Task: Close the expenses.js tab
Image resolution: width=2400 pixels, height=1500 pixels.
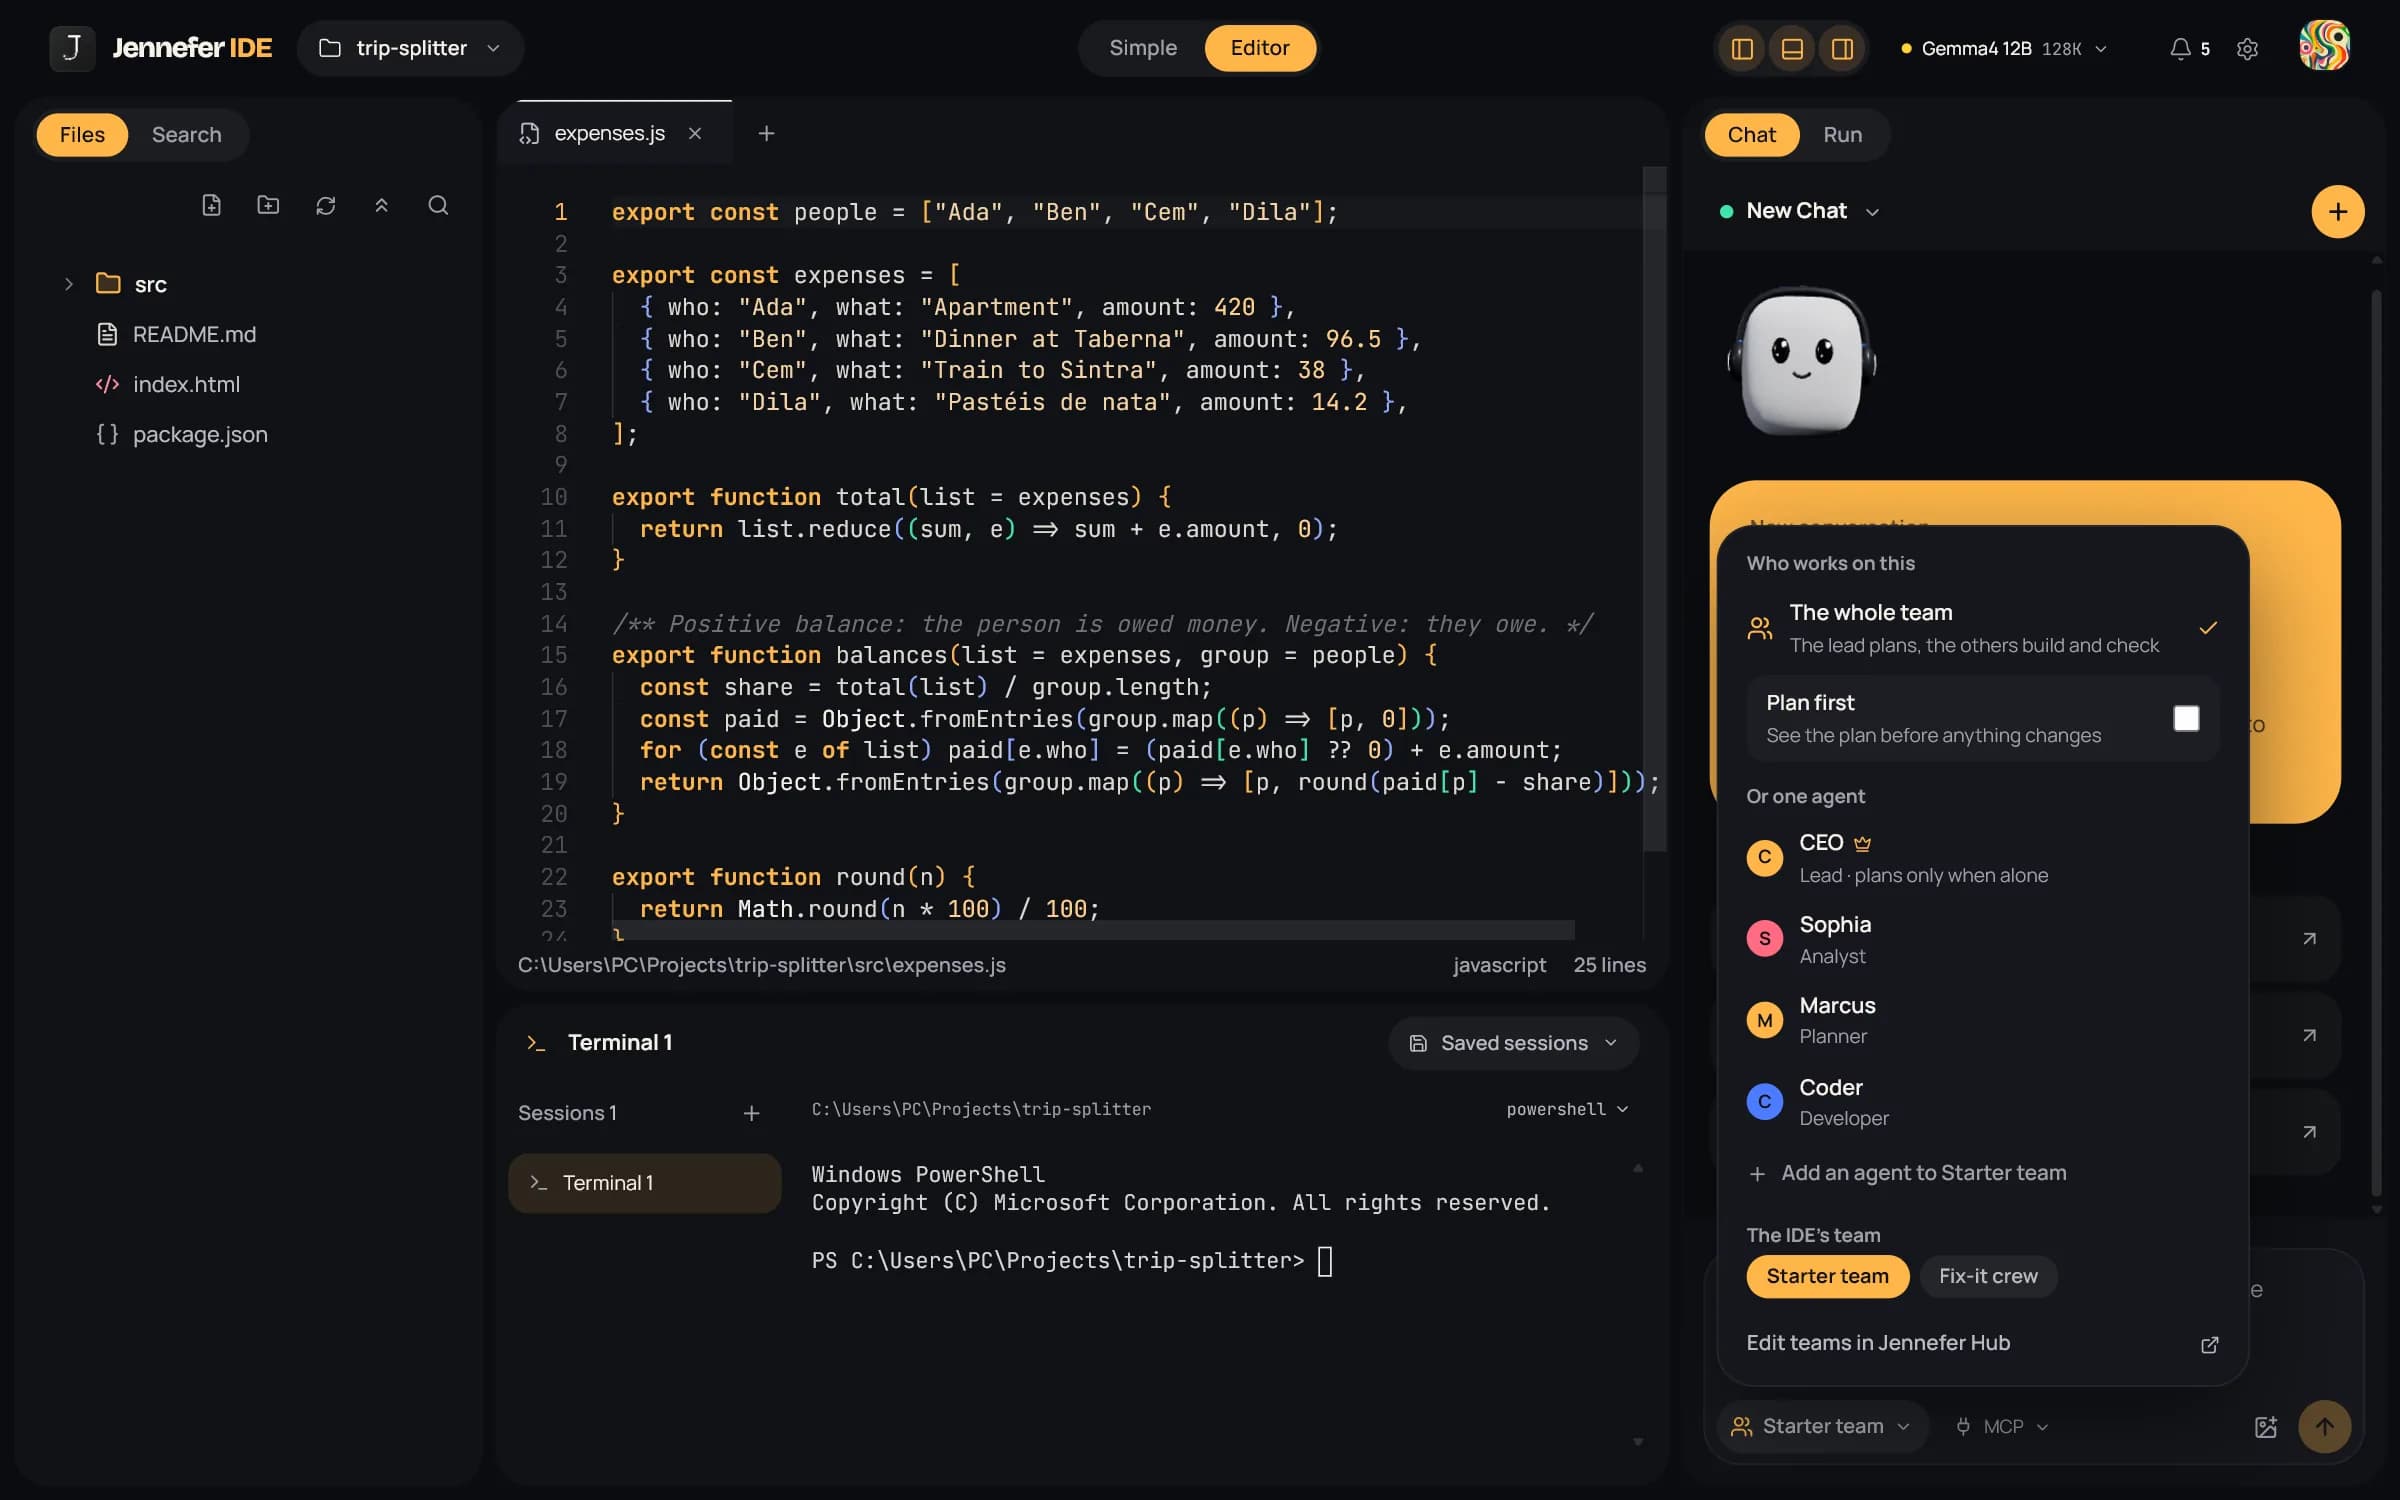Action: click(695, 133)
